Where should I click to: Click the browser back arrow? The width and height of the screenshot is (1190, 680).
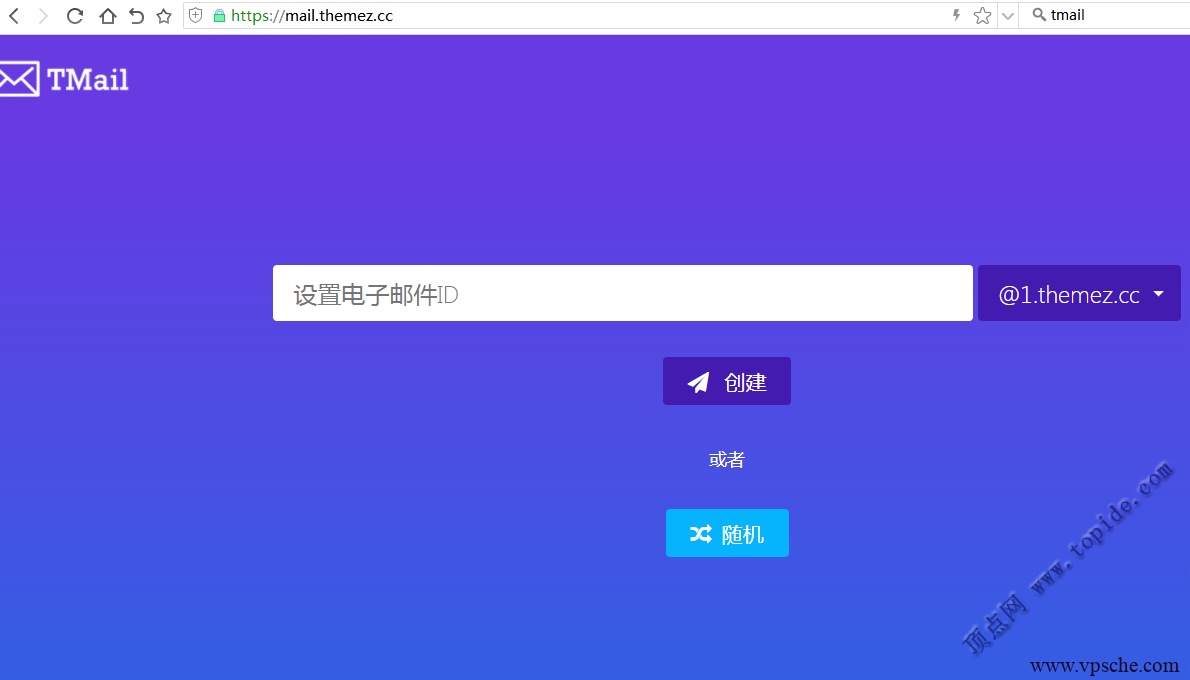[x=14, y=16]
